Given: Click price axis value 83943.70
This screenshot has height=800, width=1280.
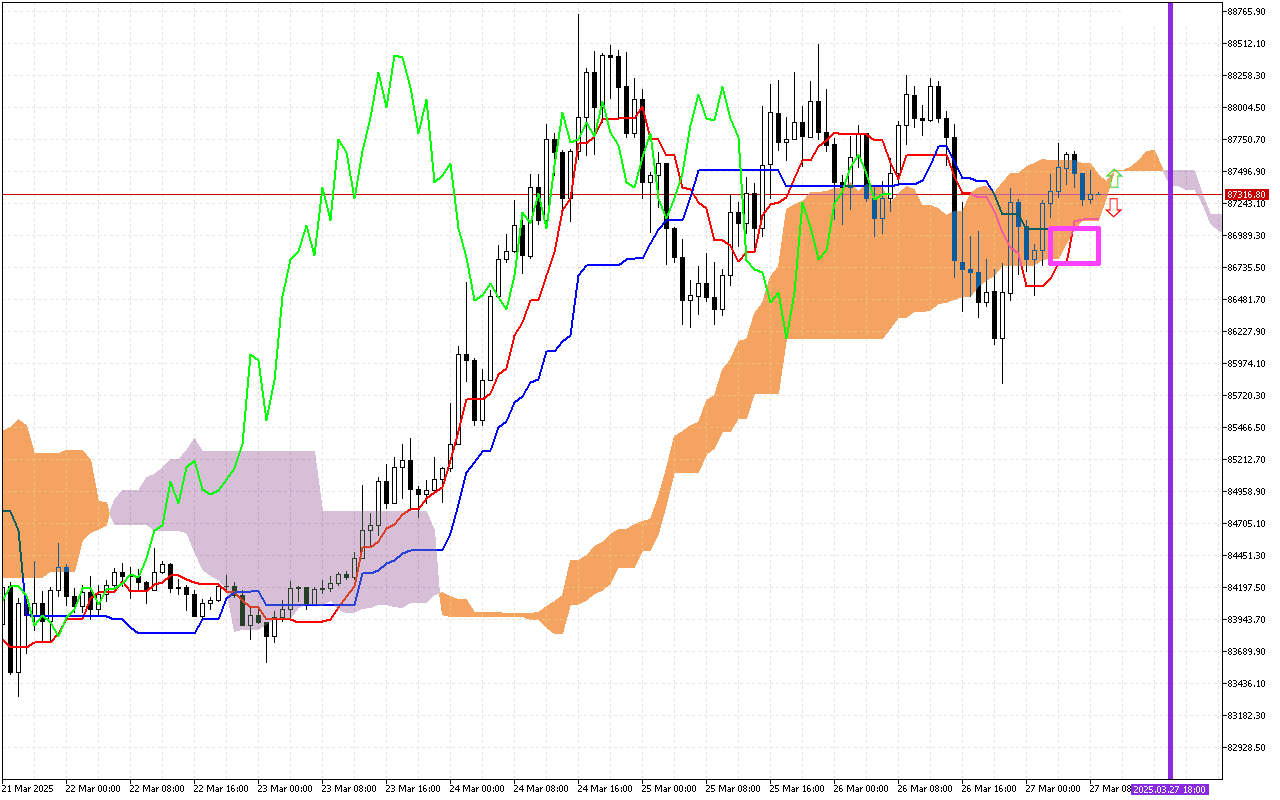Looking at the screenshot, I should [x=1246, y=620].
